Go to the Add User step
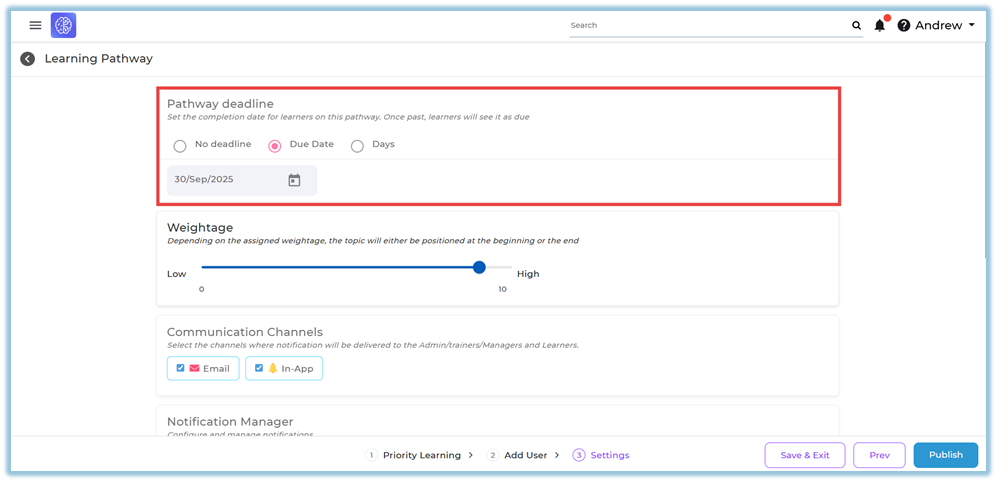997x482 pixels. click(525, 455)
